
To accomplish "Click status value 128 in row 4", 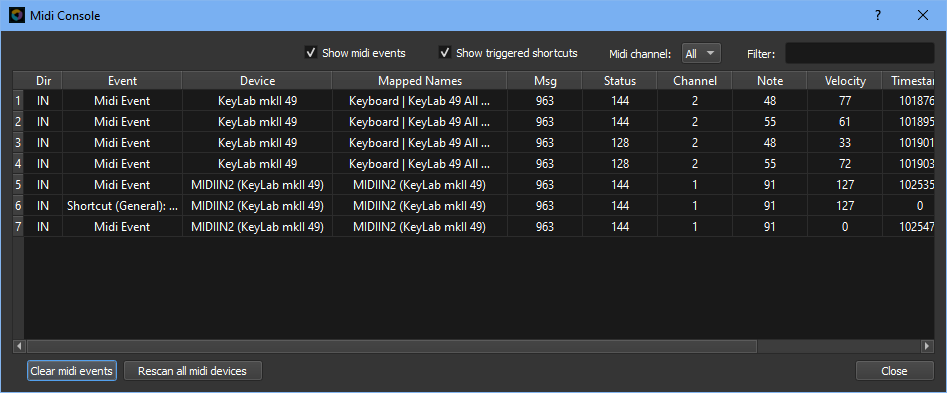I will coord(620,164).
